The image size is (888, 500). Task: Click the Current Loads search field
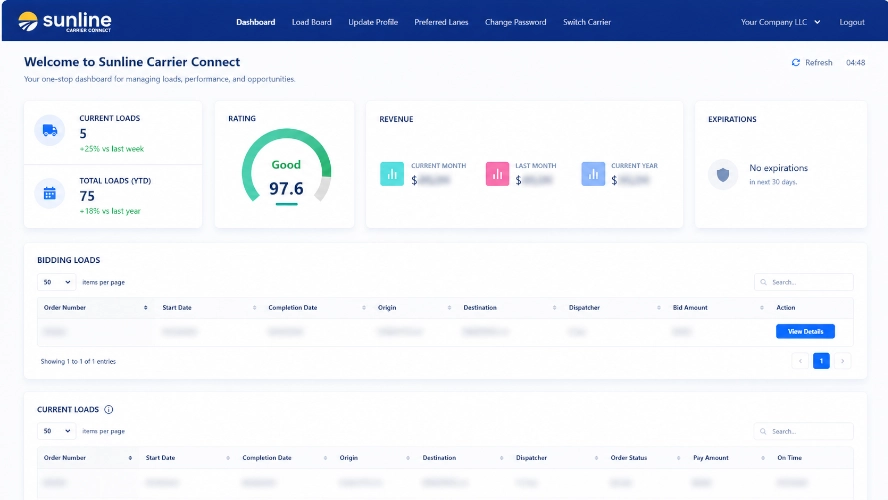tap(804, 431)
